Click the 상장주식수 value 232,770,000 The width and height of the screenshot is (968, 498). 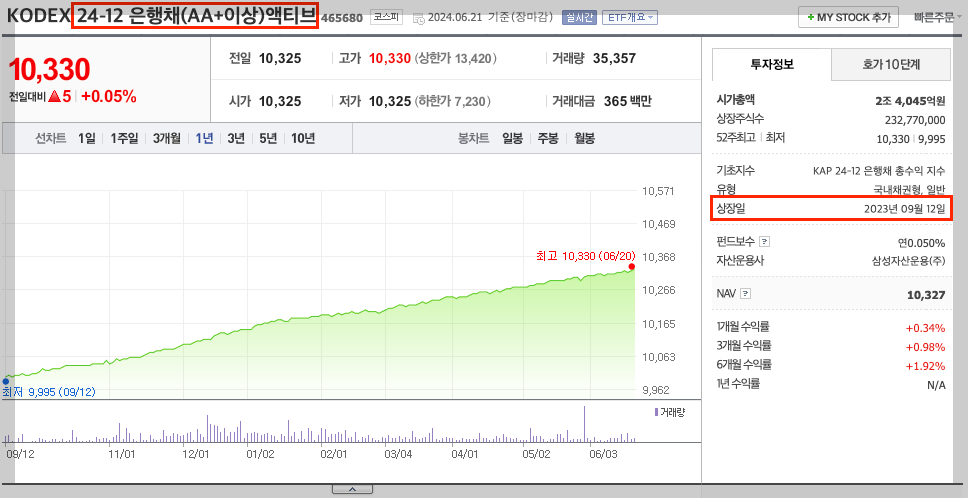(x=915, y=120)
